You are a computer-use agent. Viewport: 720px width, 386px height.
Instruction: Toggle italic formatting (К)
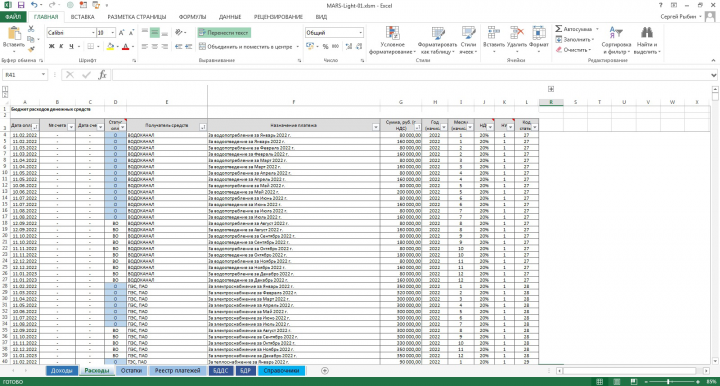(62, 46)
